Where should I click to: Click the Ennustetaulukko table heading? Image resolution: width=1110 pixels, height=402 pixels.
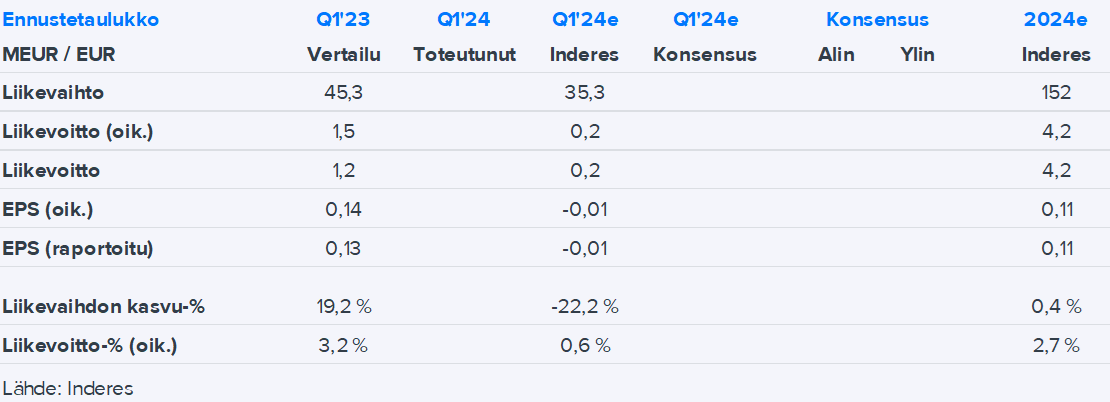(x=80, y=19)
